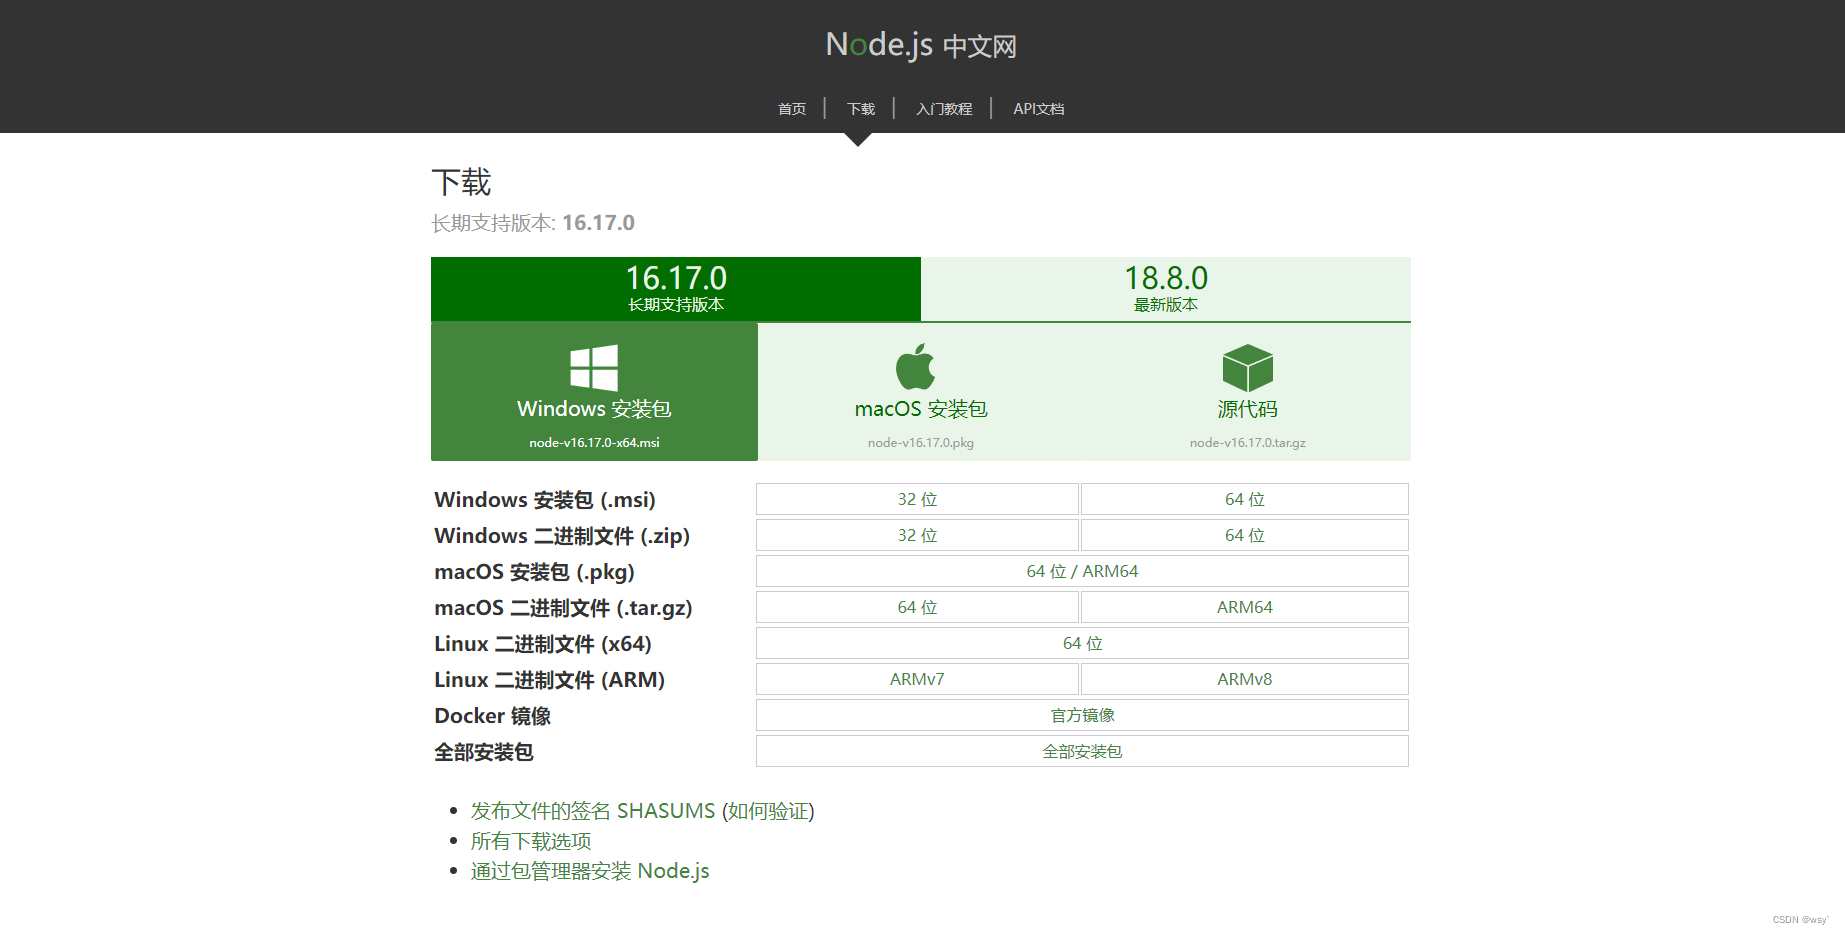Click the Linux 二进制文件 (x64) row label
1845x934 pixels.
[x=543, y=644]
